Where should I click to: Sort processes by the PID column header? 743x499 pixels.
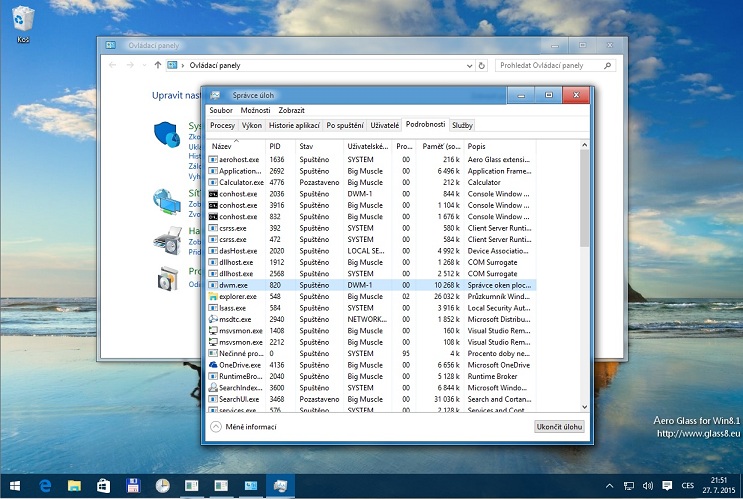(275, 146)
